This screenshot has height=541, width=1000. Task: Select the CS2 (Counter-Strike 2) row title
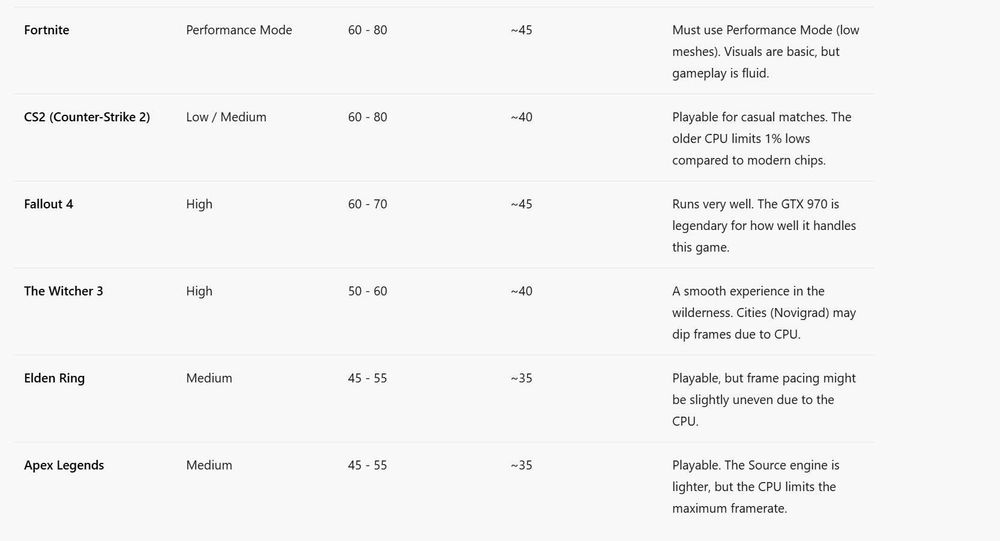[87, 117]
